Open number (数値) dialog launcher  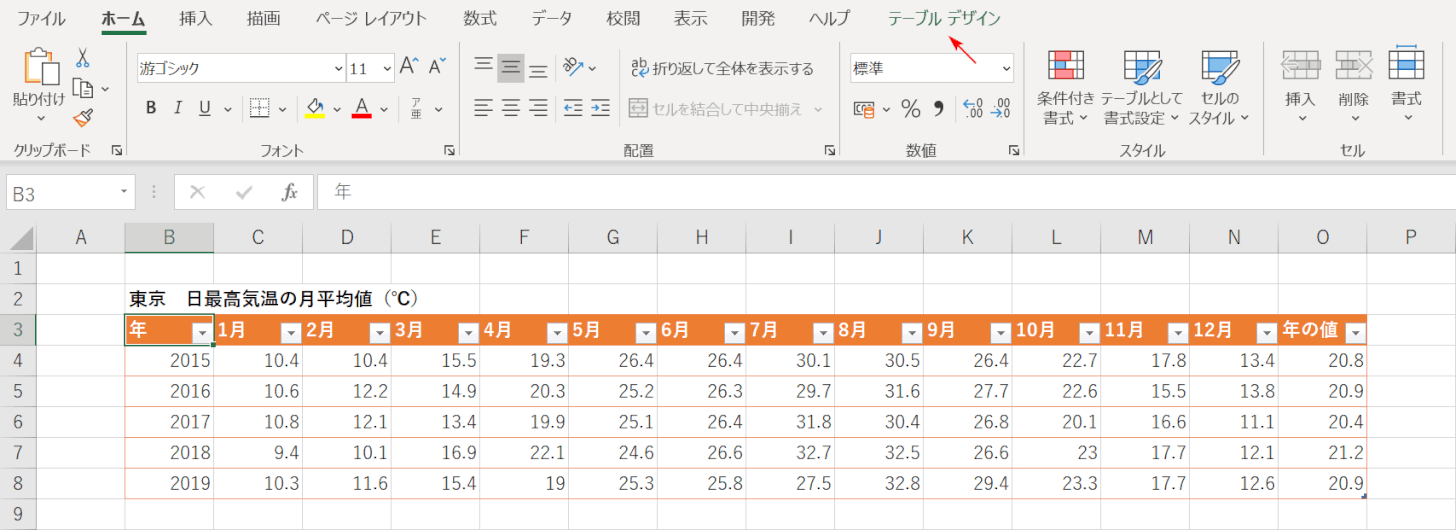coord(1014,150)
